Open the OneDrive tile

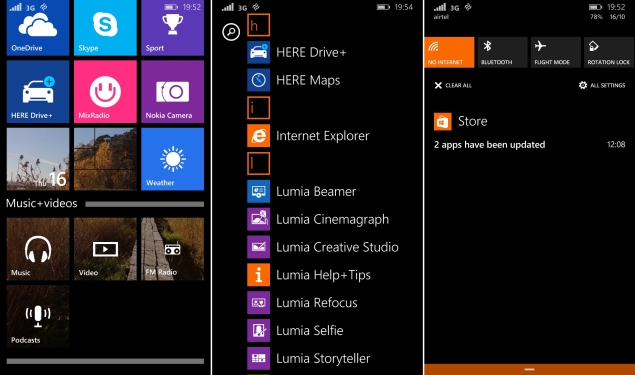pyautogui.click(x=38, y=28)
